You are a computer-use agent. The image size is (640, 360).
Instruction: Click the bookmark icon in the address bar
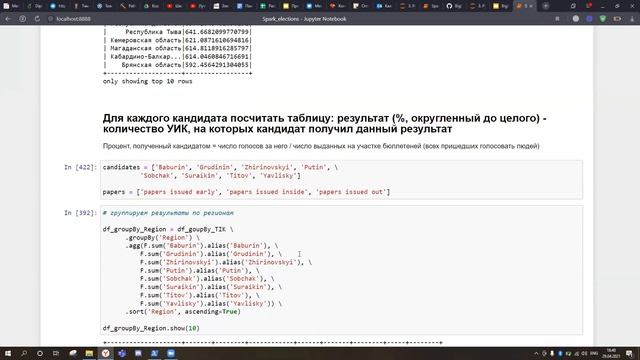[557, 19]
